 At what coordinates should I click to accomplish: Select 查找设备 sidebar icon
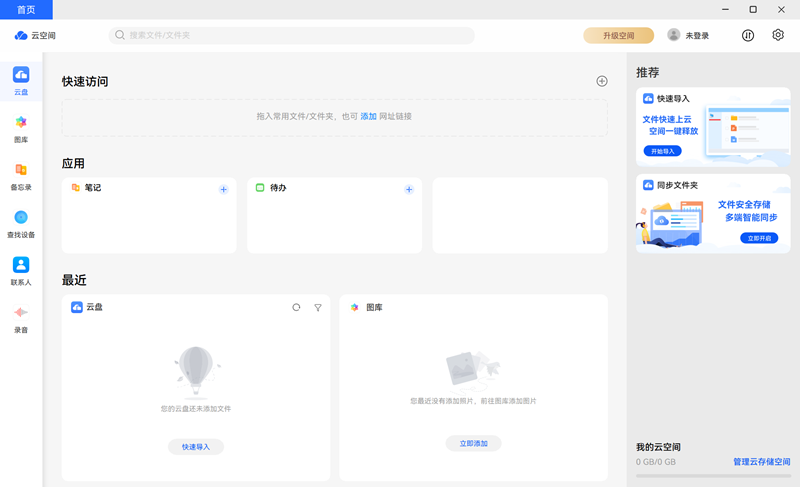point(21,223)
